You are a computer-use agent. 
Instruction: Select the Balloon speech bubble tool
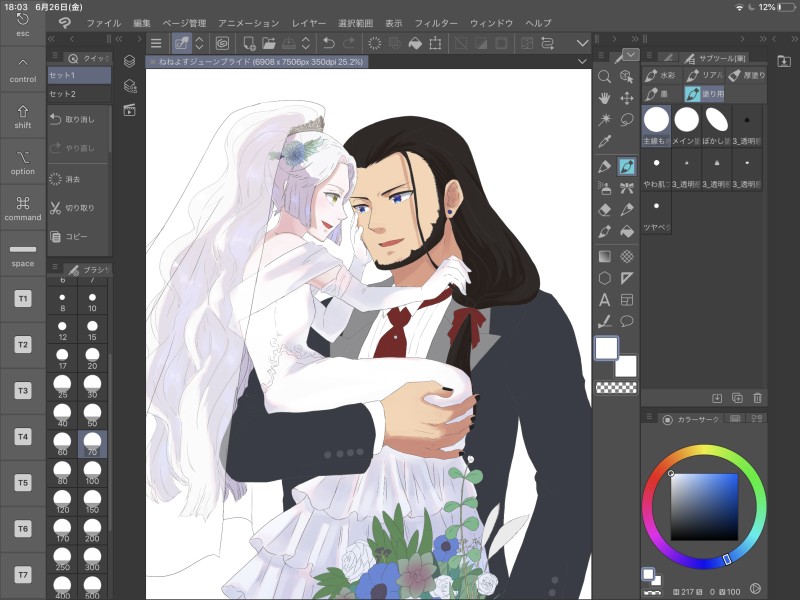tap(627, 321)
